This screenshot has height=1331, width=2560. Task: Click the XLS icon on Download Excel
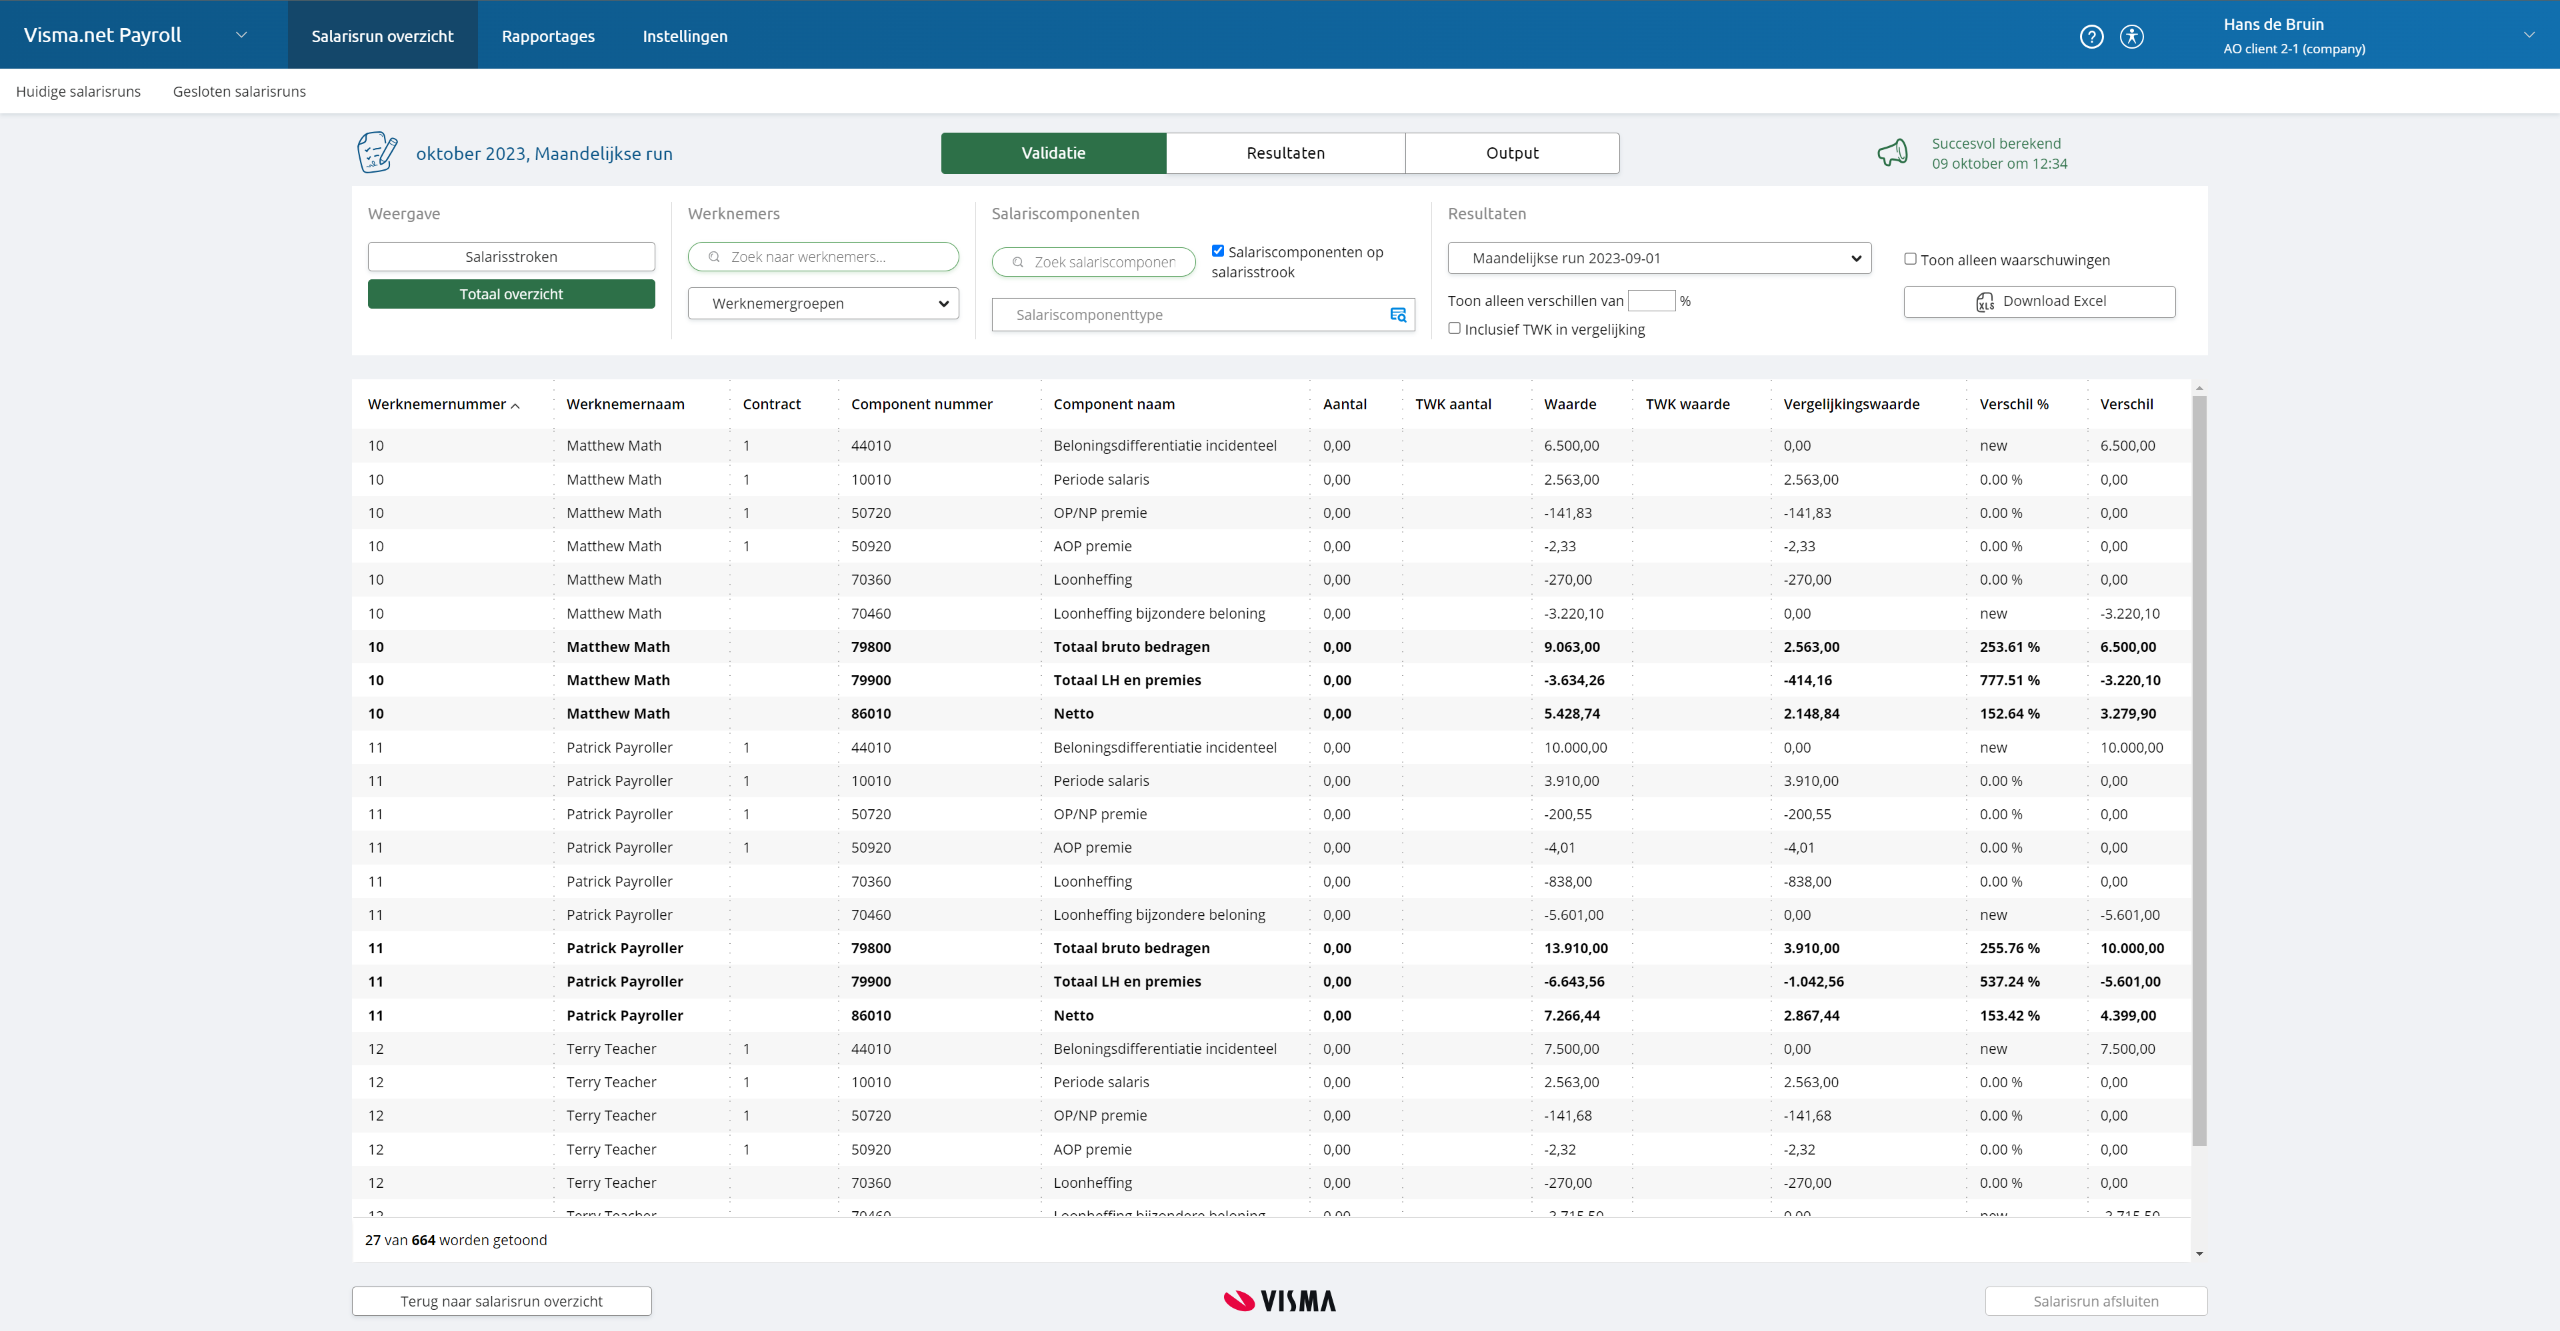[1985, 301]
